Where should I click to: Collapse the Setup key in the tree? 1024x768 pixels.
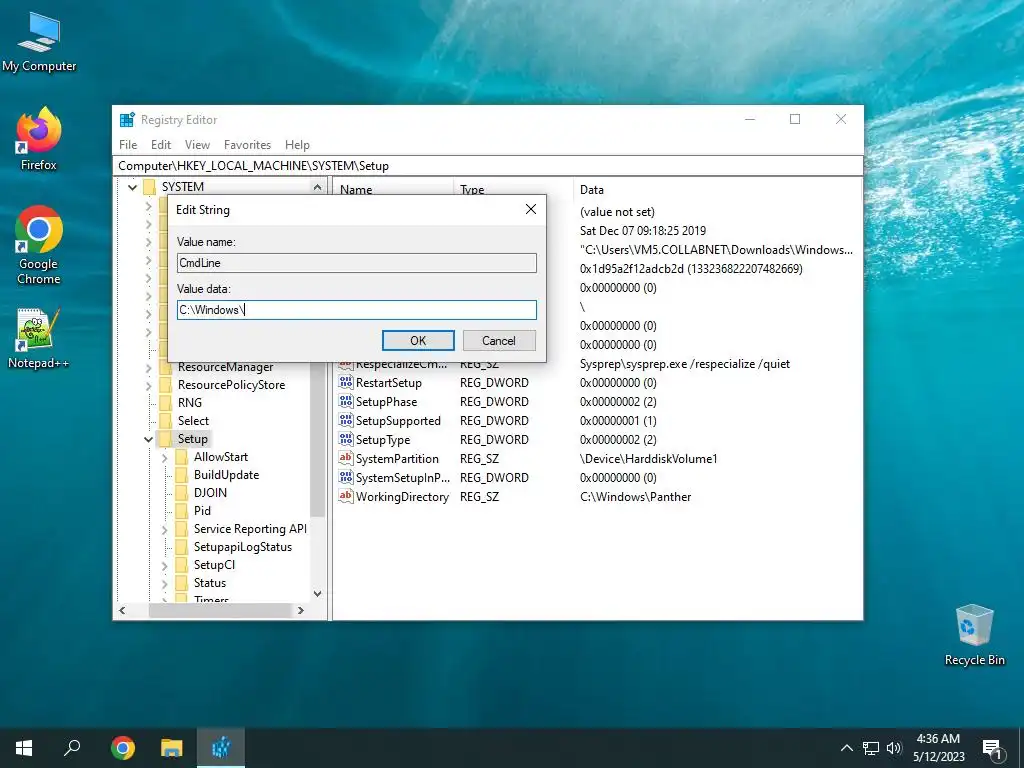148,439
